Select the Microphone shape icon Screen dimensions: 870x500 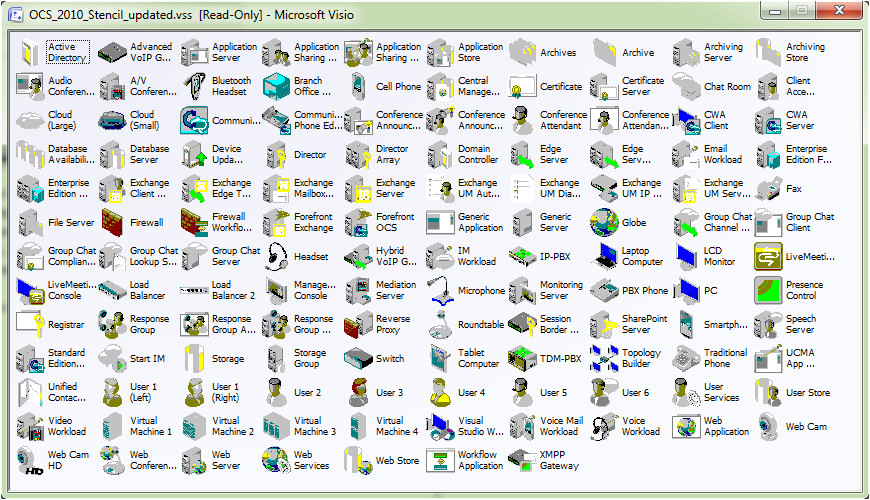click(440, 291)
